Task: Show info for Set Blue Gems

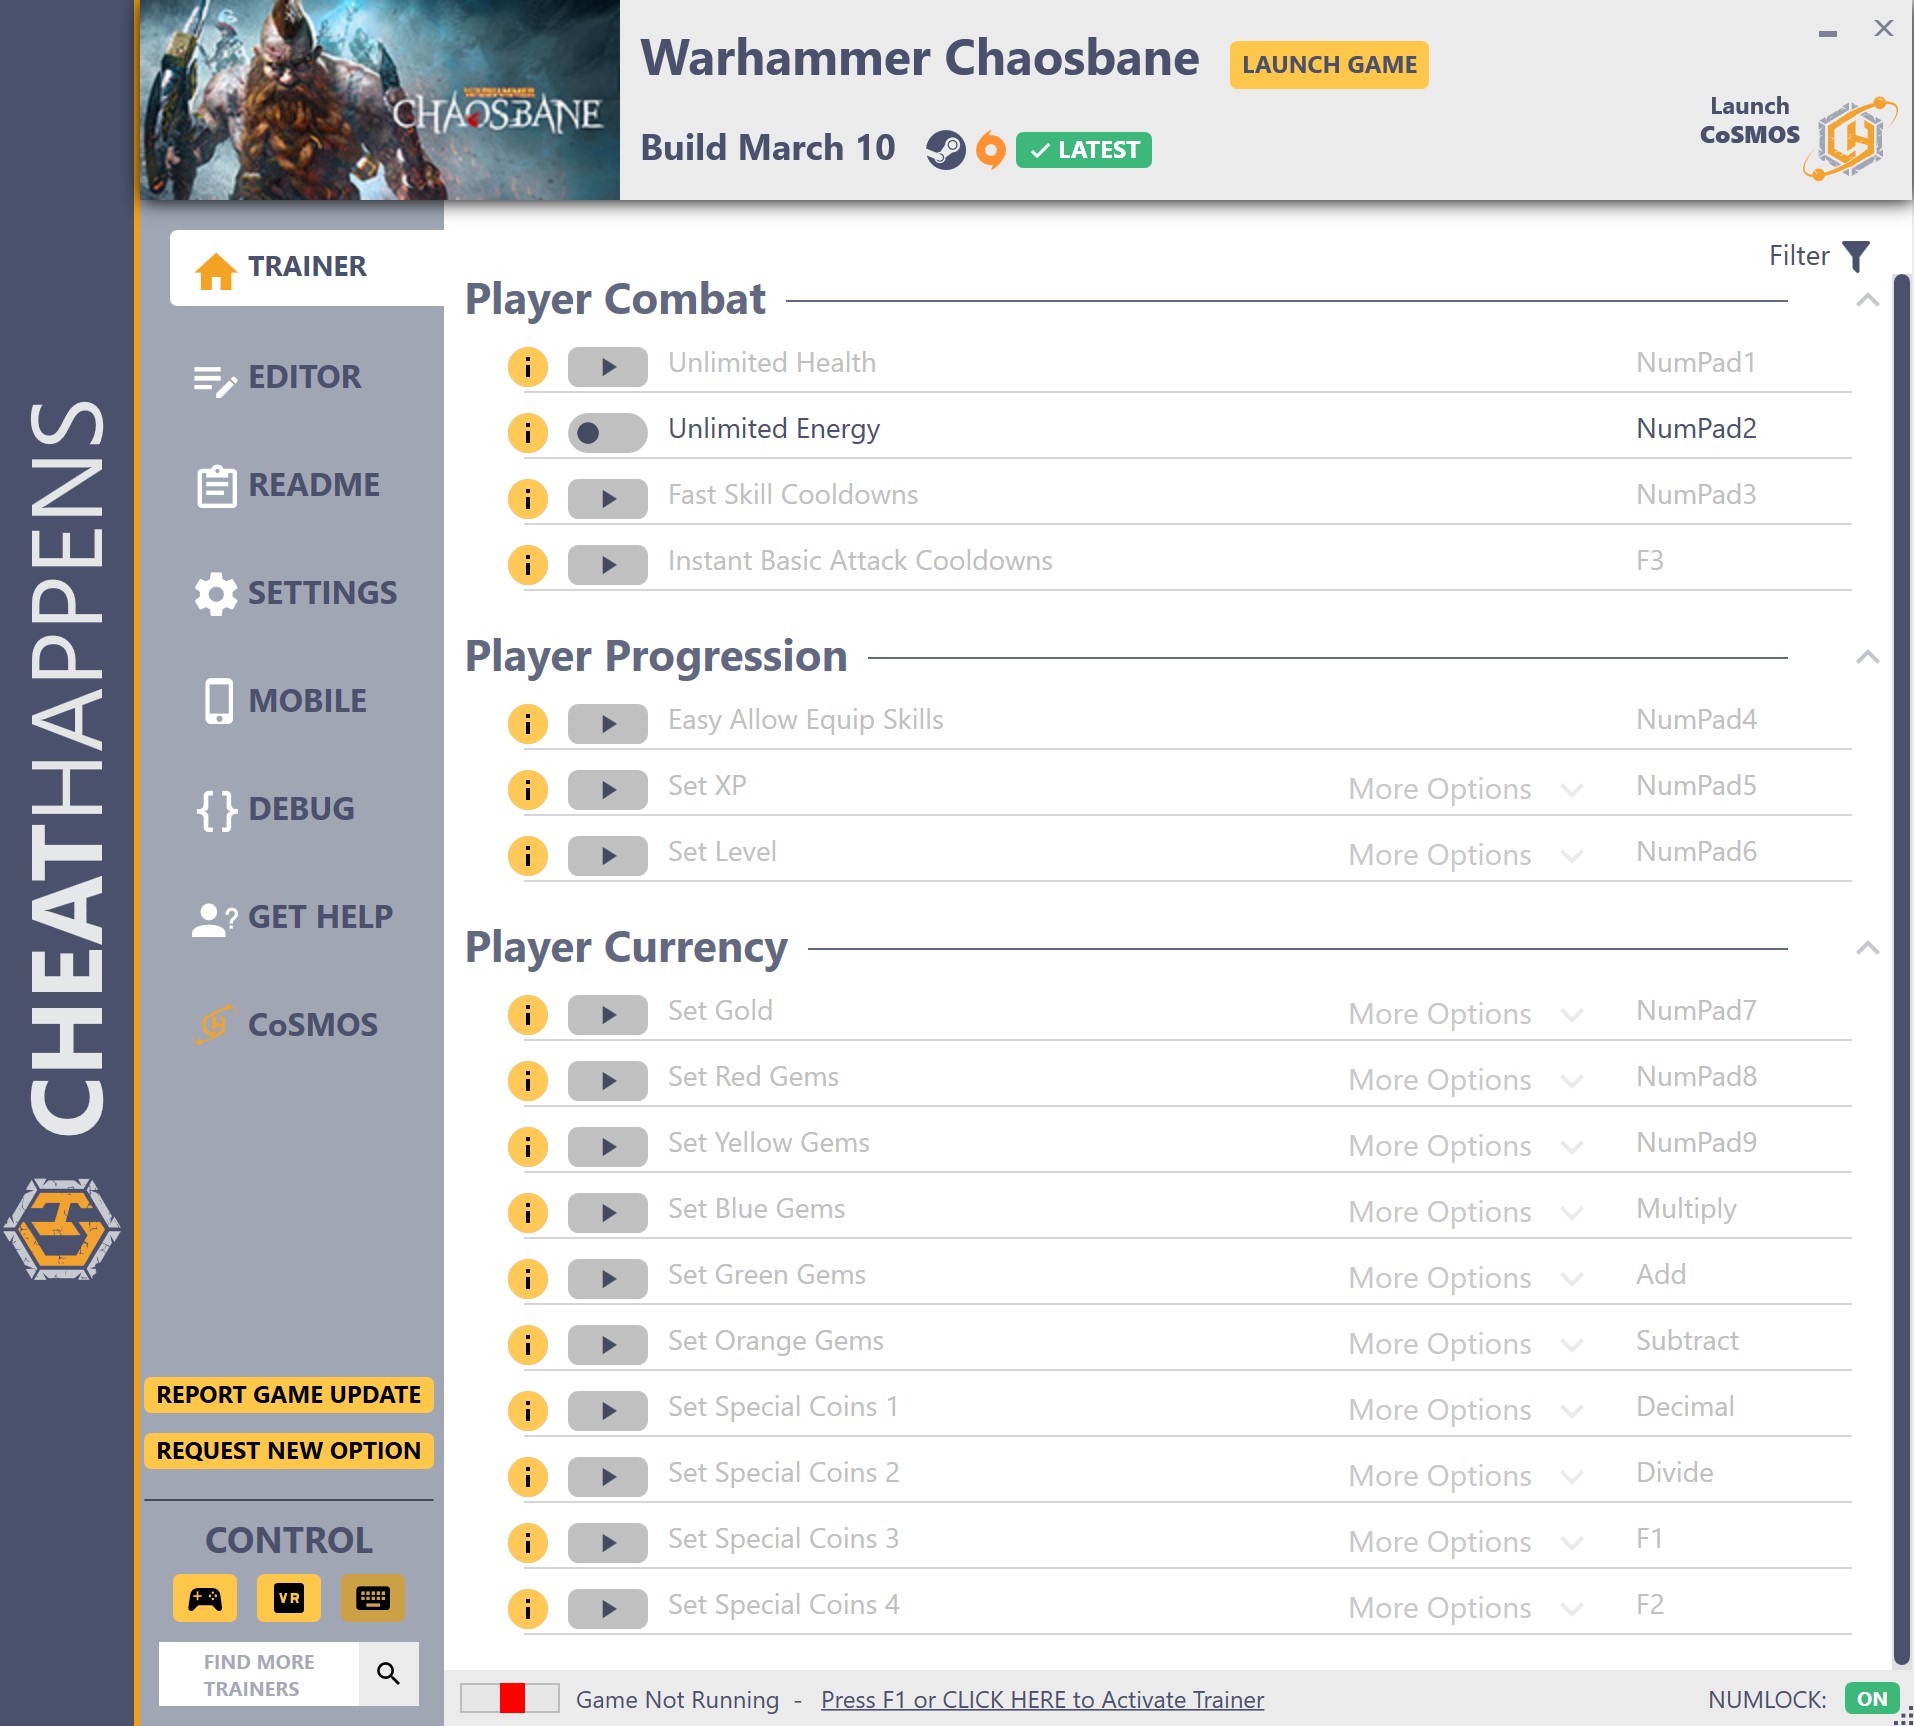Action: [x=528, y=1213]
